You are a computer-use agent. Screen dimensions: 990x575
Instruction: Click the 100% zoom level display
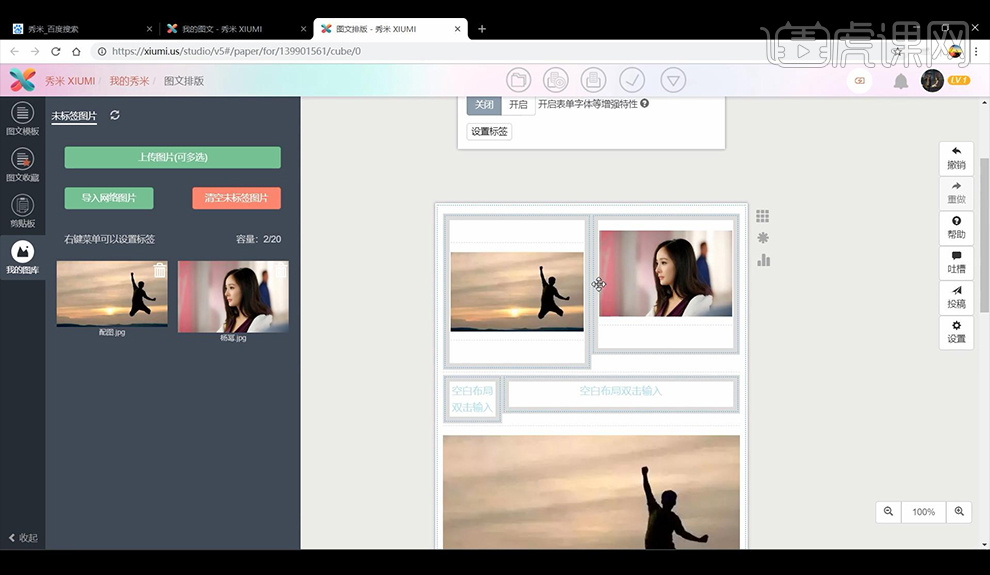pos(924,512)
